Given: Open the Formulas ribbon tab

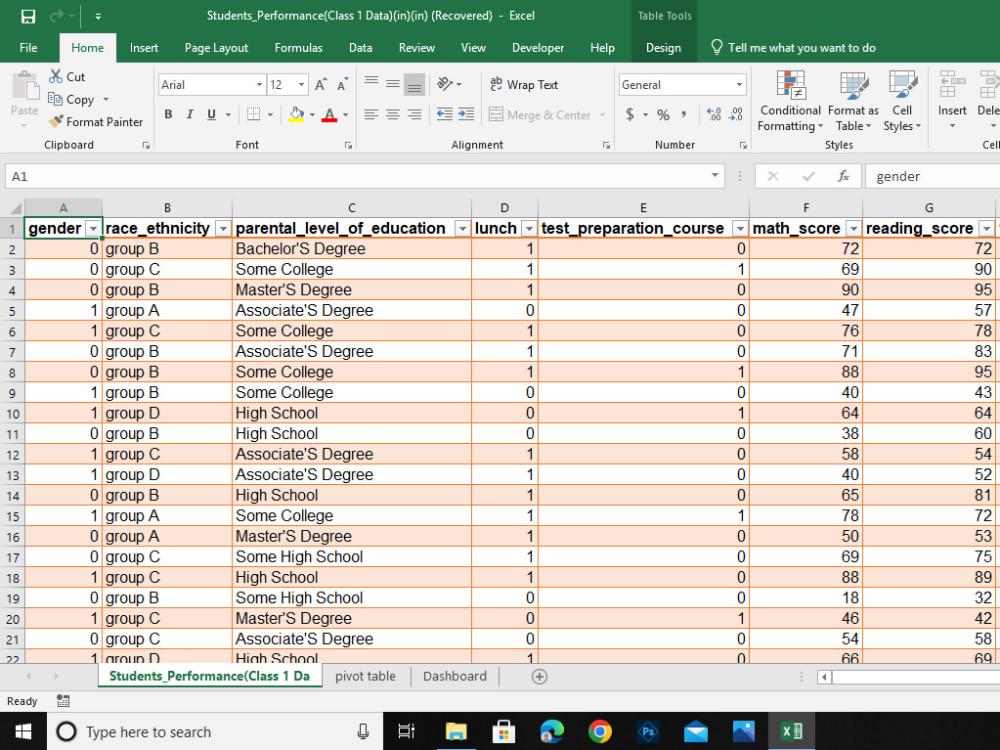Looking at the screenshot, I should (298, 48).
